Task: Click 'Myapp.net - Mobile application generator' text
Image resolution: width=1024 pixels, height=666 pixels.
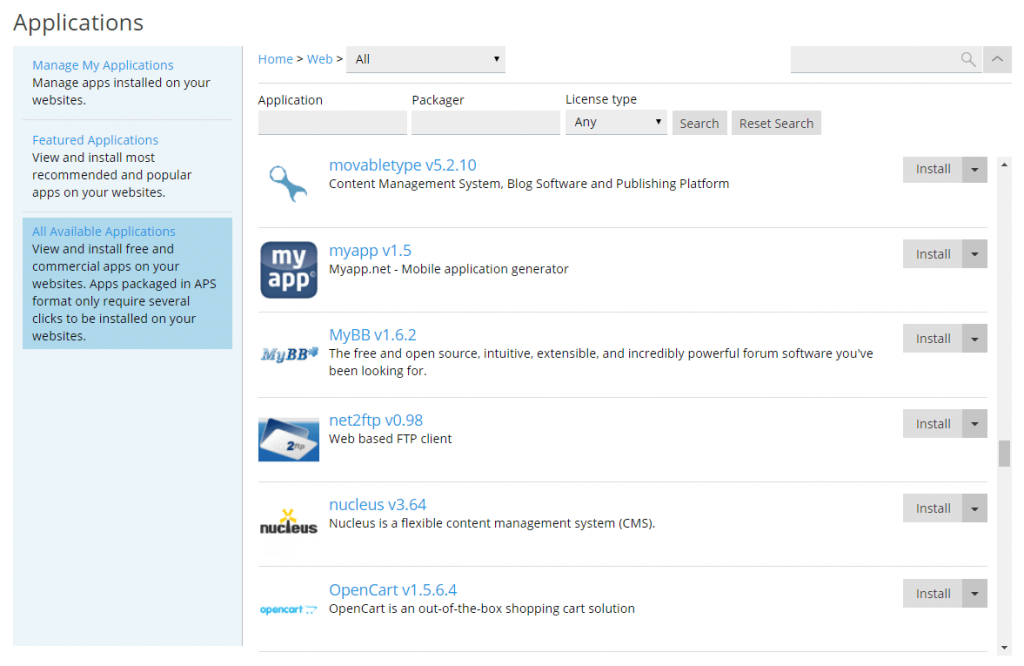Action: click(449, 269)
